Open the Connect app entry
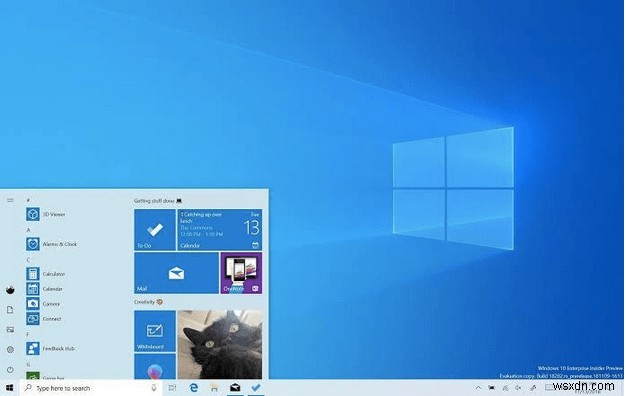This screenshot has height=396, width=626. pyautogui.click(x=44, y=319)
